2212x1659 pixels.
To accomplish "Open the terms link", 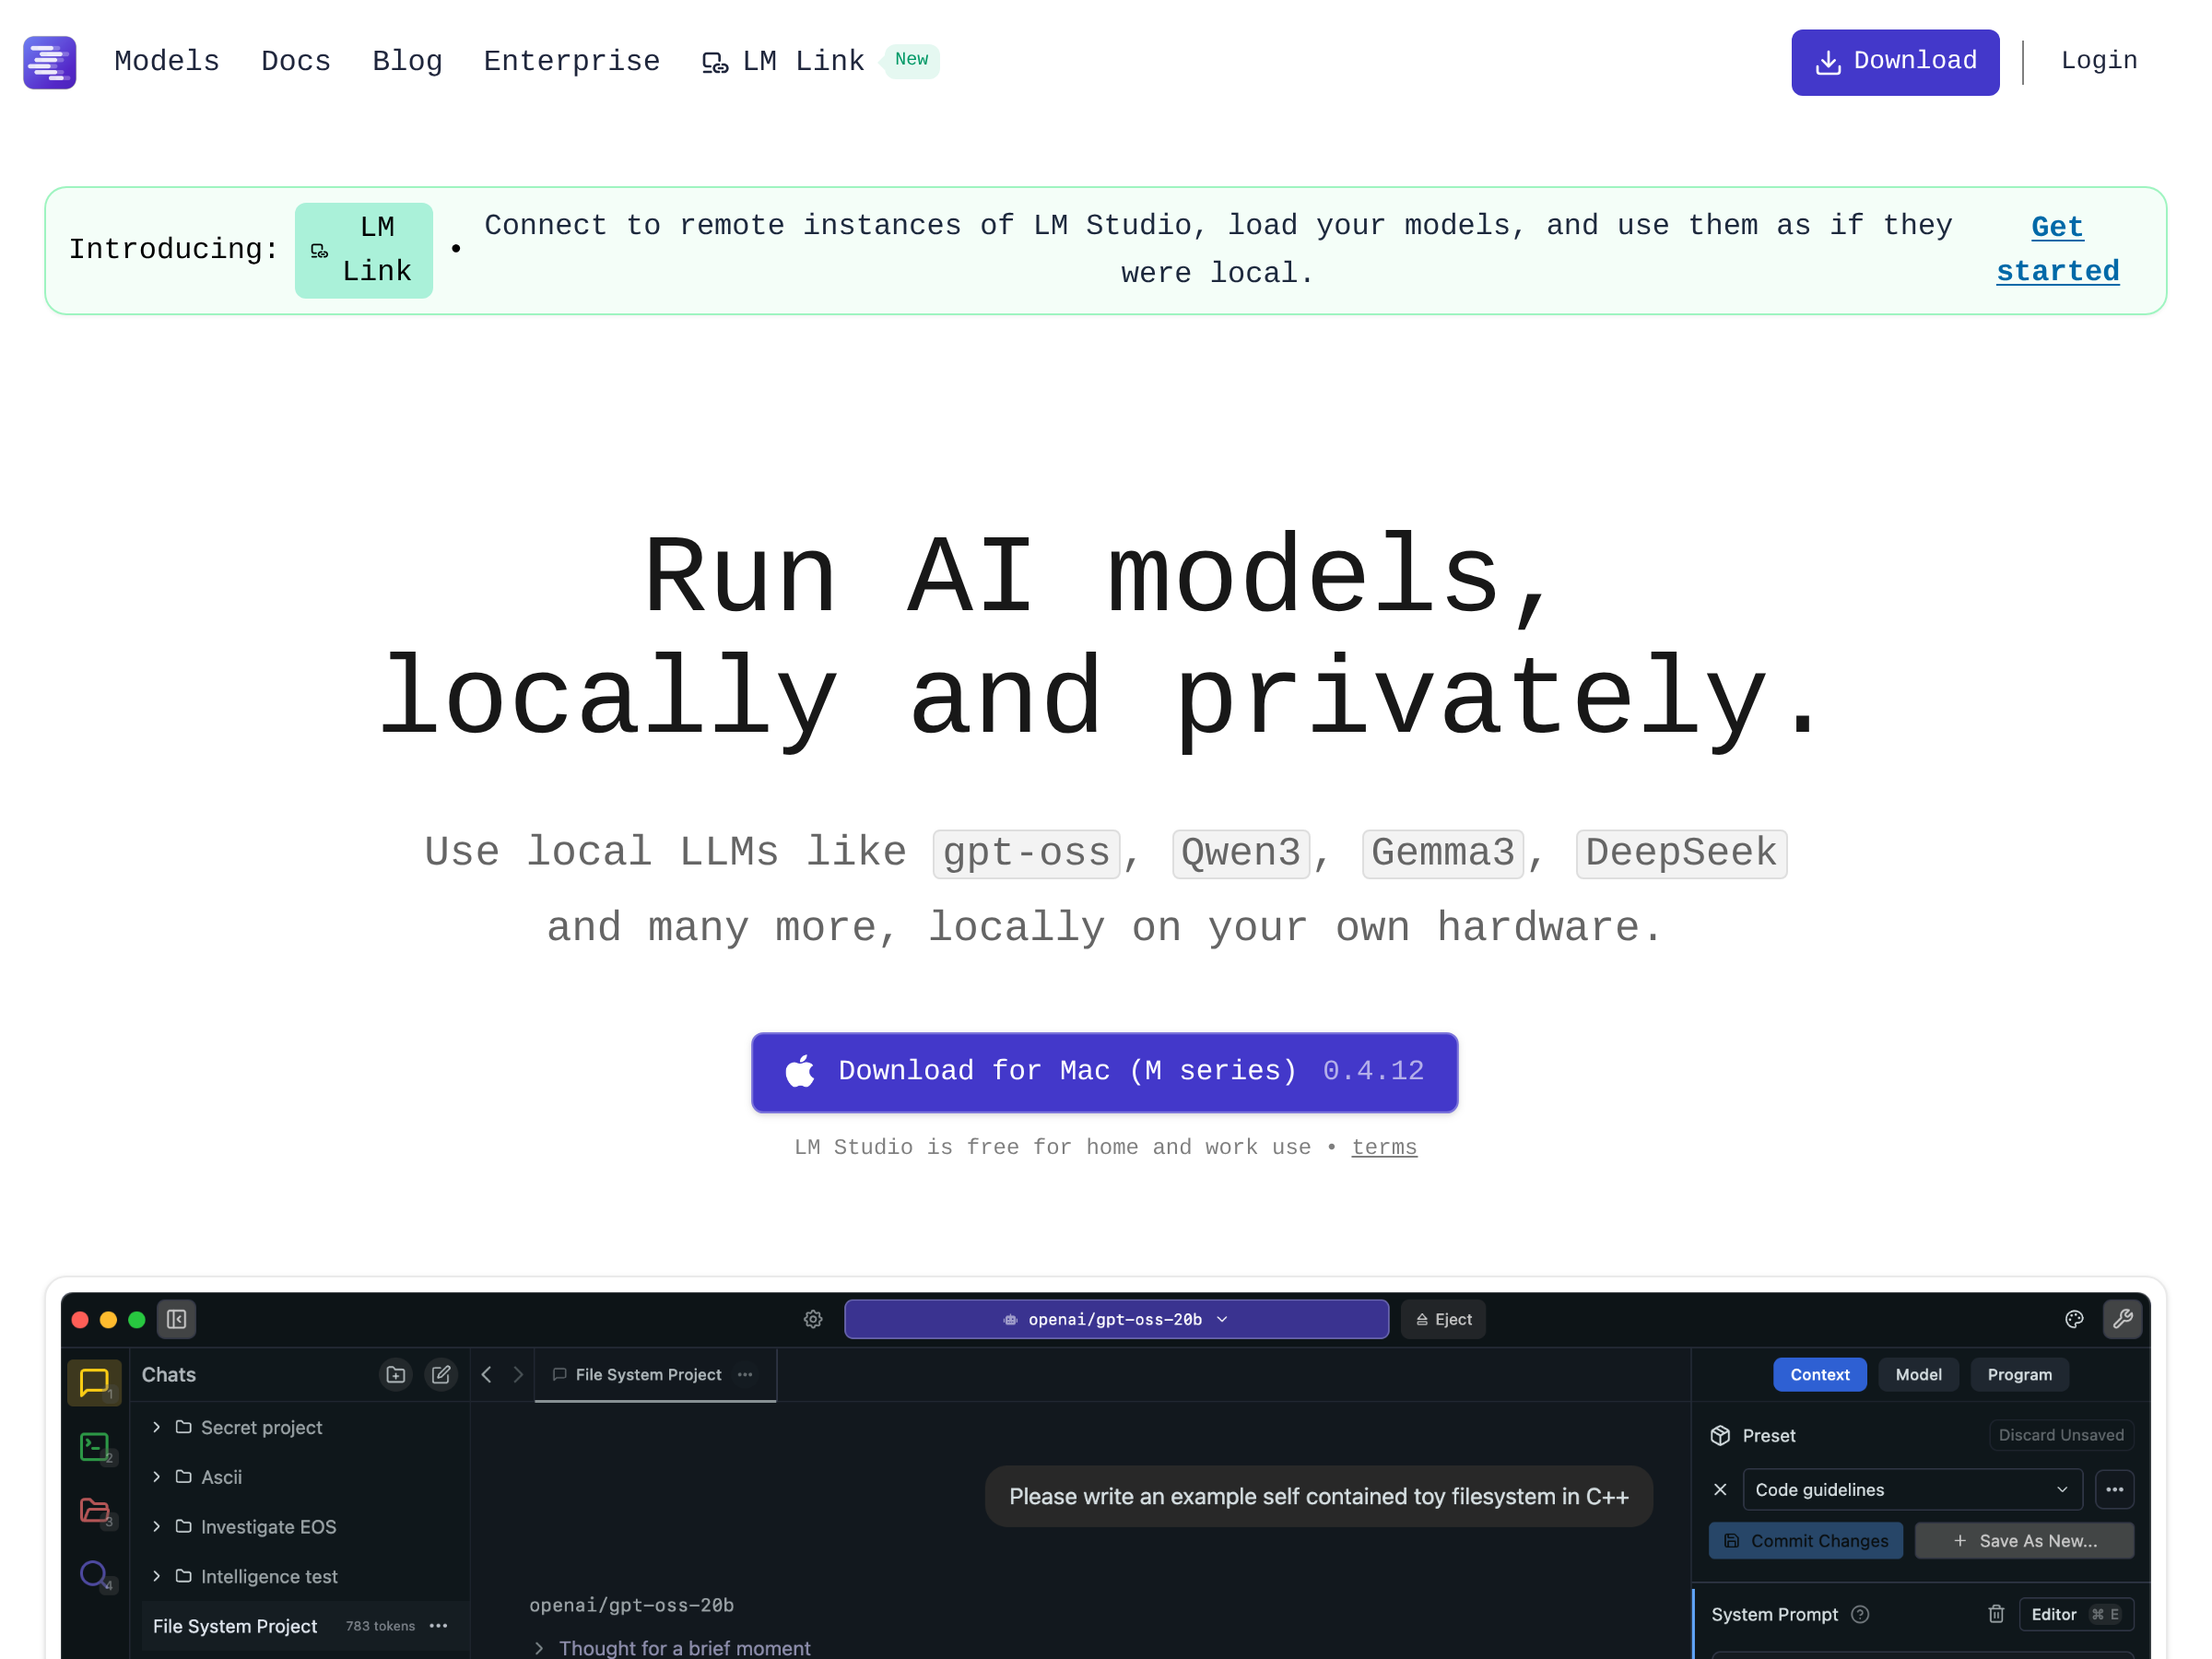I will click(x=1384, y=1147).
